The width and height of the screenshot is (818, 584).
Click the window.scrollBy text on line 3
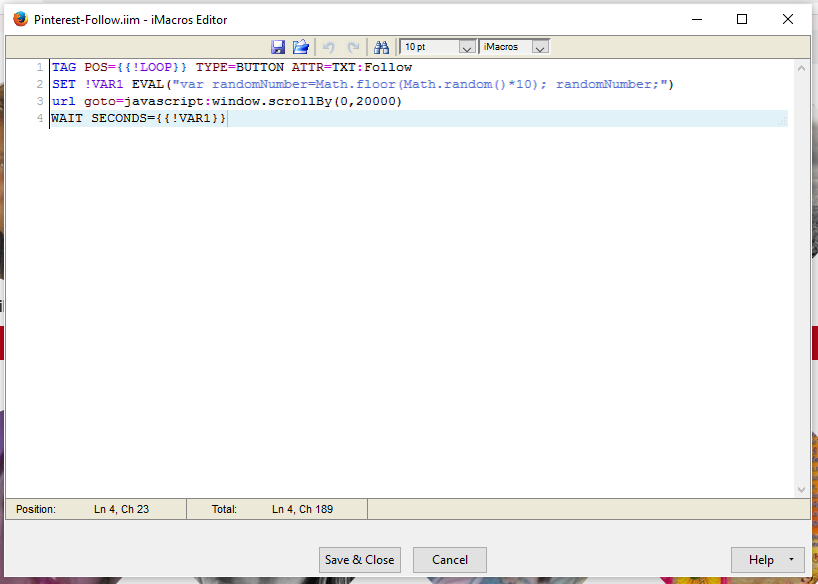point(272,101)
